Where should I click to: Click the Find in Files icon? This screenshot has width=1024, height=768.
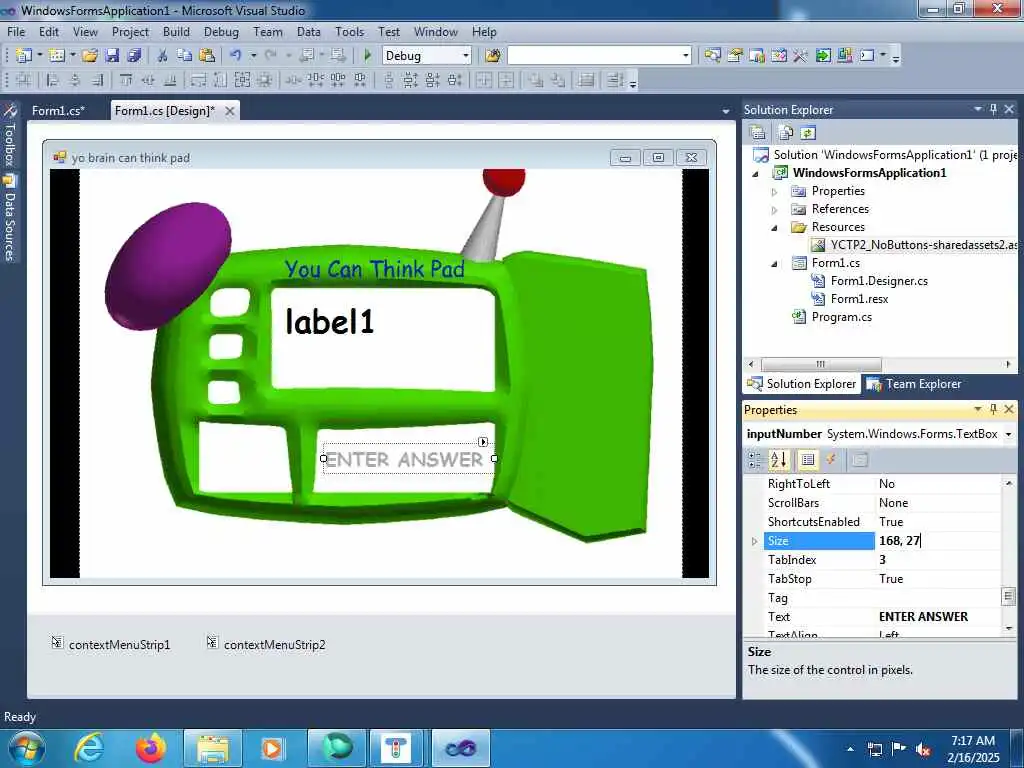coord(493,56)
